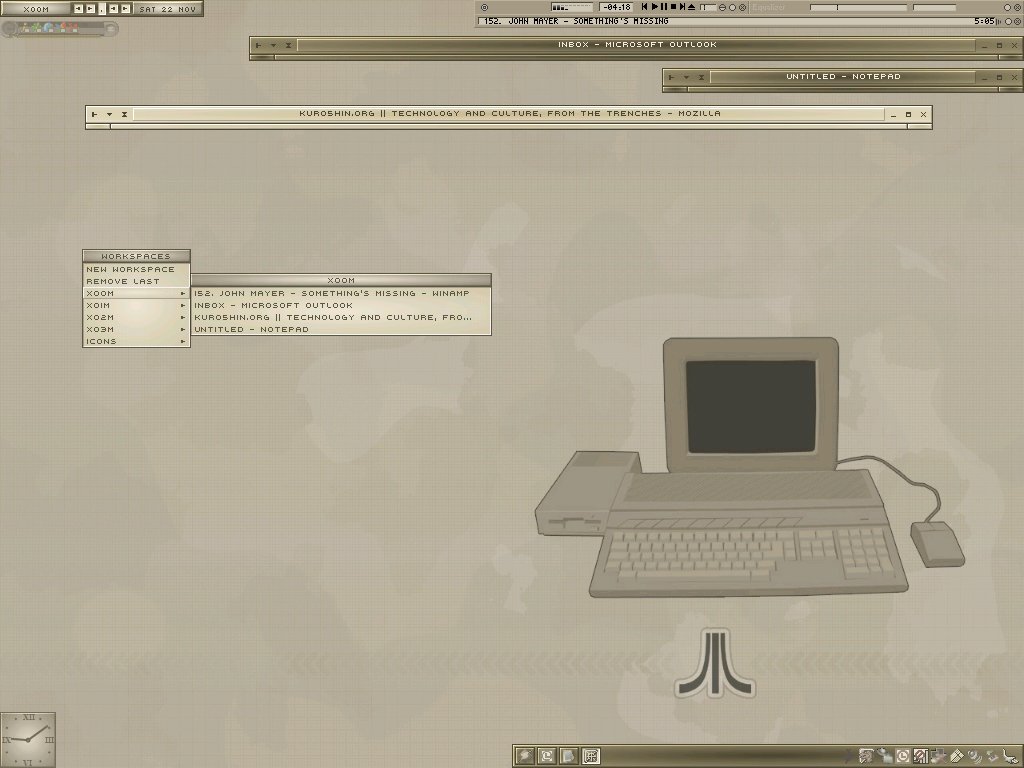The width and height of the screenshot is (1024, 768).
Task: Pause Winamp playback
Action: pyautogui.click(x=664, y=7)
